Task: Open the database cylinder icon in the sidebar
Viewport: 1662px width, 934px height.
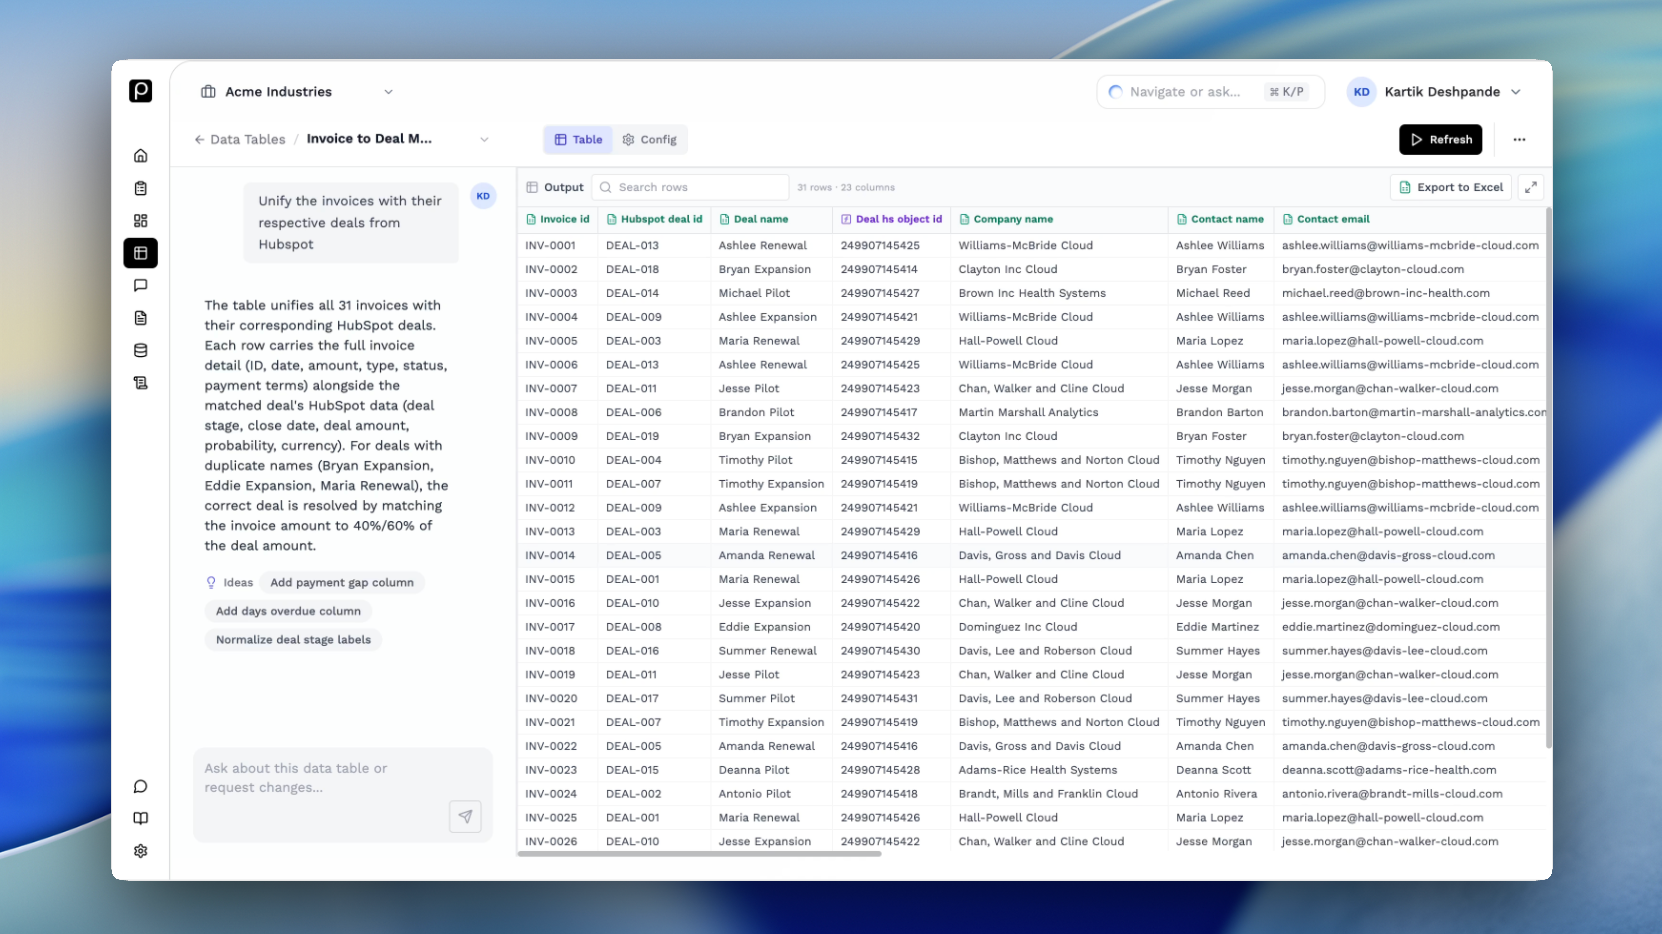Action: click(x=141, y=351)
